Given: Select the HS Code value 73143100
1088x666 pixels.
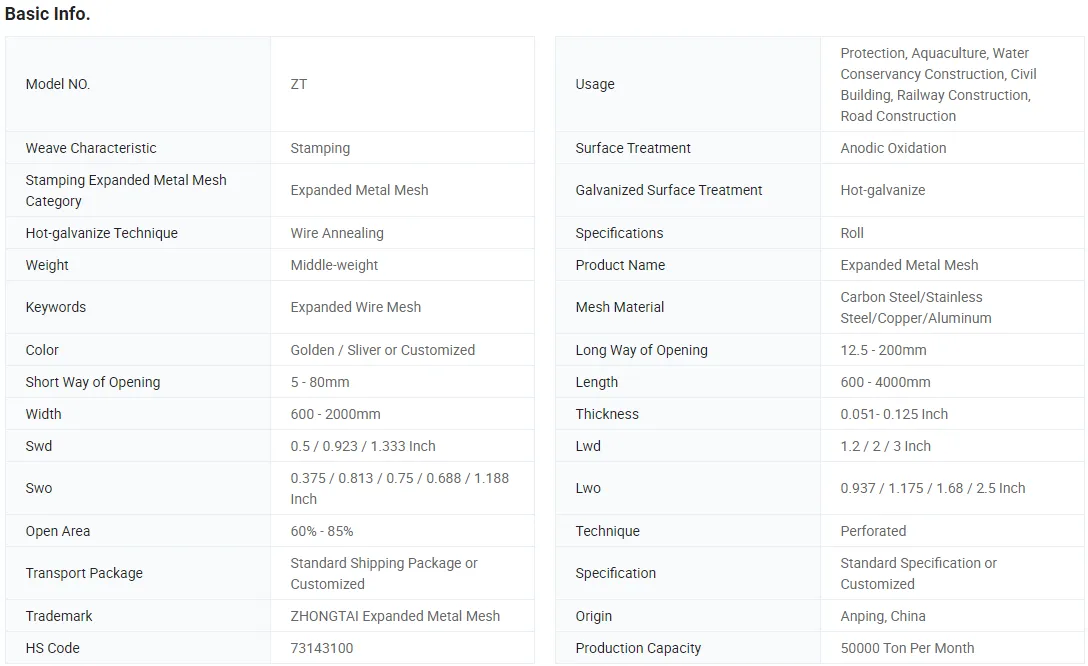Looking at the screenshot, I should (x=322, y=648).
